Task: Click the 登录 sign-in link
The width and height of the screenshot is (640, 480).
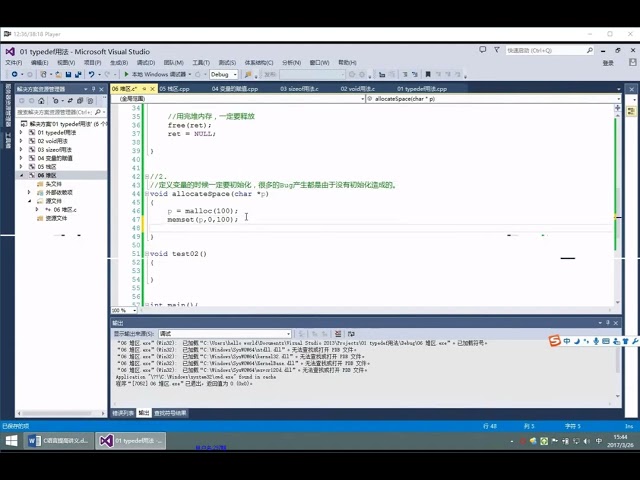Action: click(608, 63)
